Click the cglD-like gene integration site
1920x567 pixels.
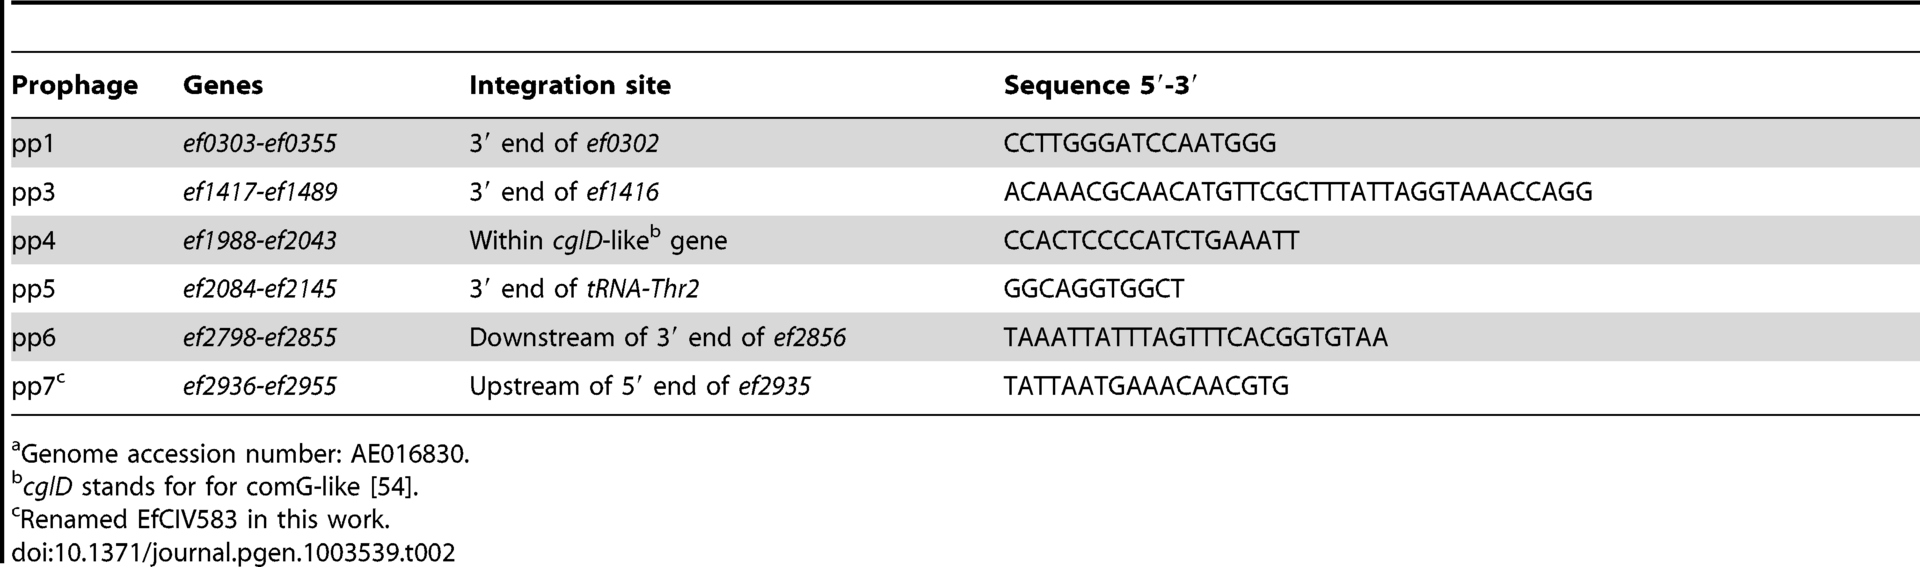pyautogui.click(x=598, y=240)
